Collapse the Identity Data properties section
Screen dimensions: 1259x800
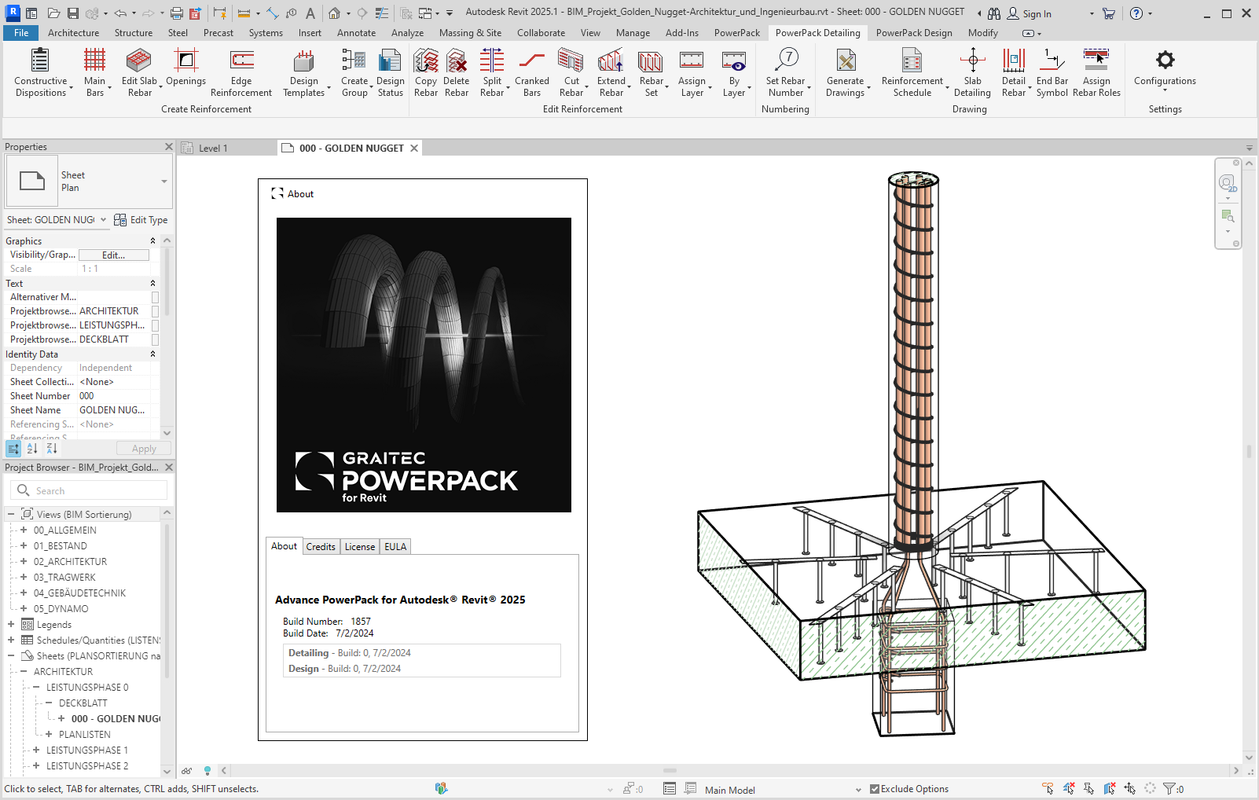point(153,354)
